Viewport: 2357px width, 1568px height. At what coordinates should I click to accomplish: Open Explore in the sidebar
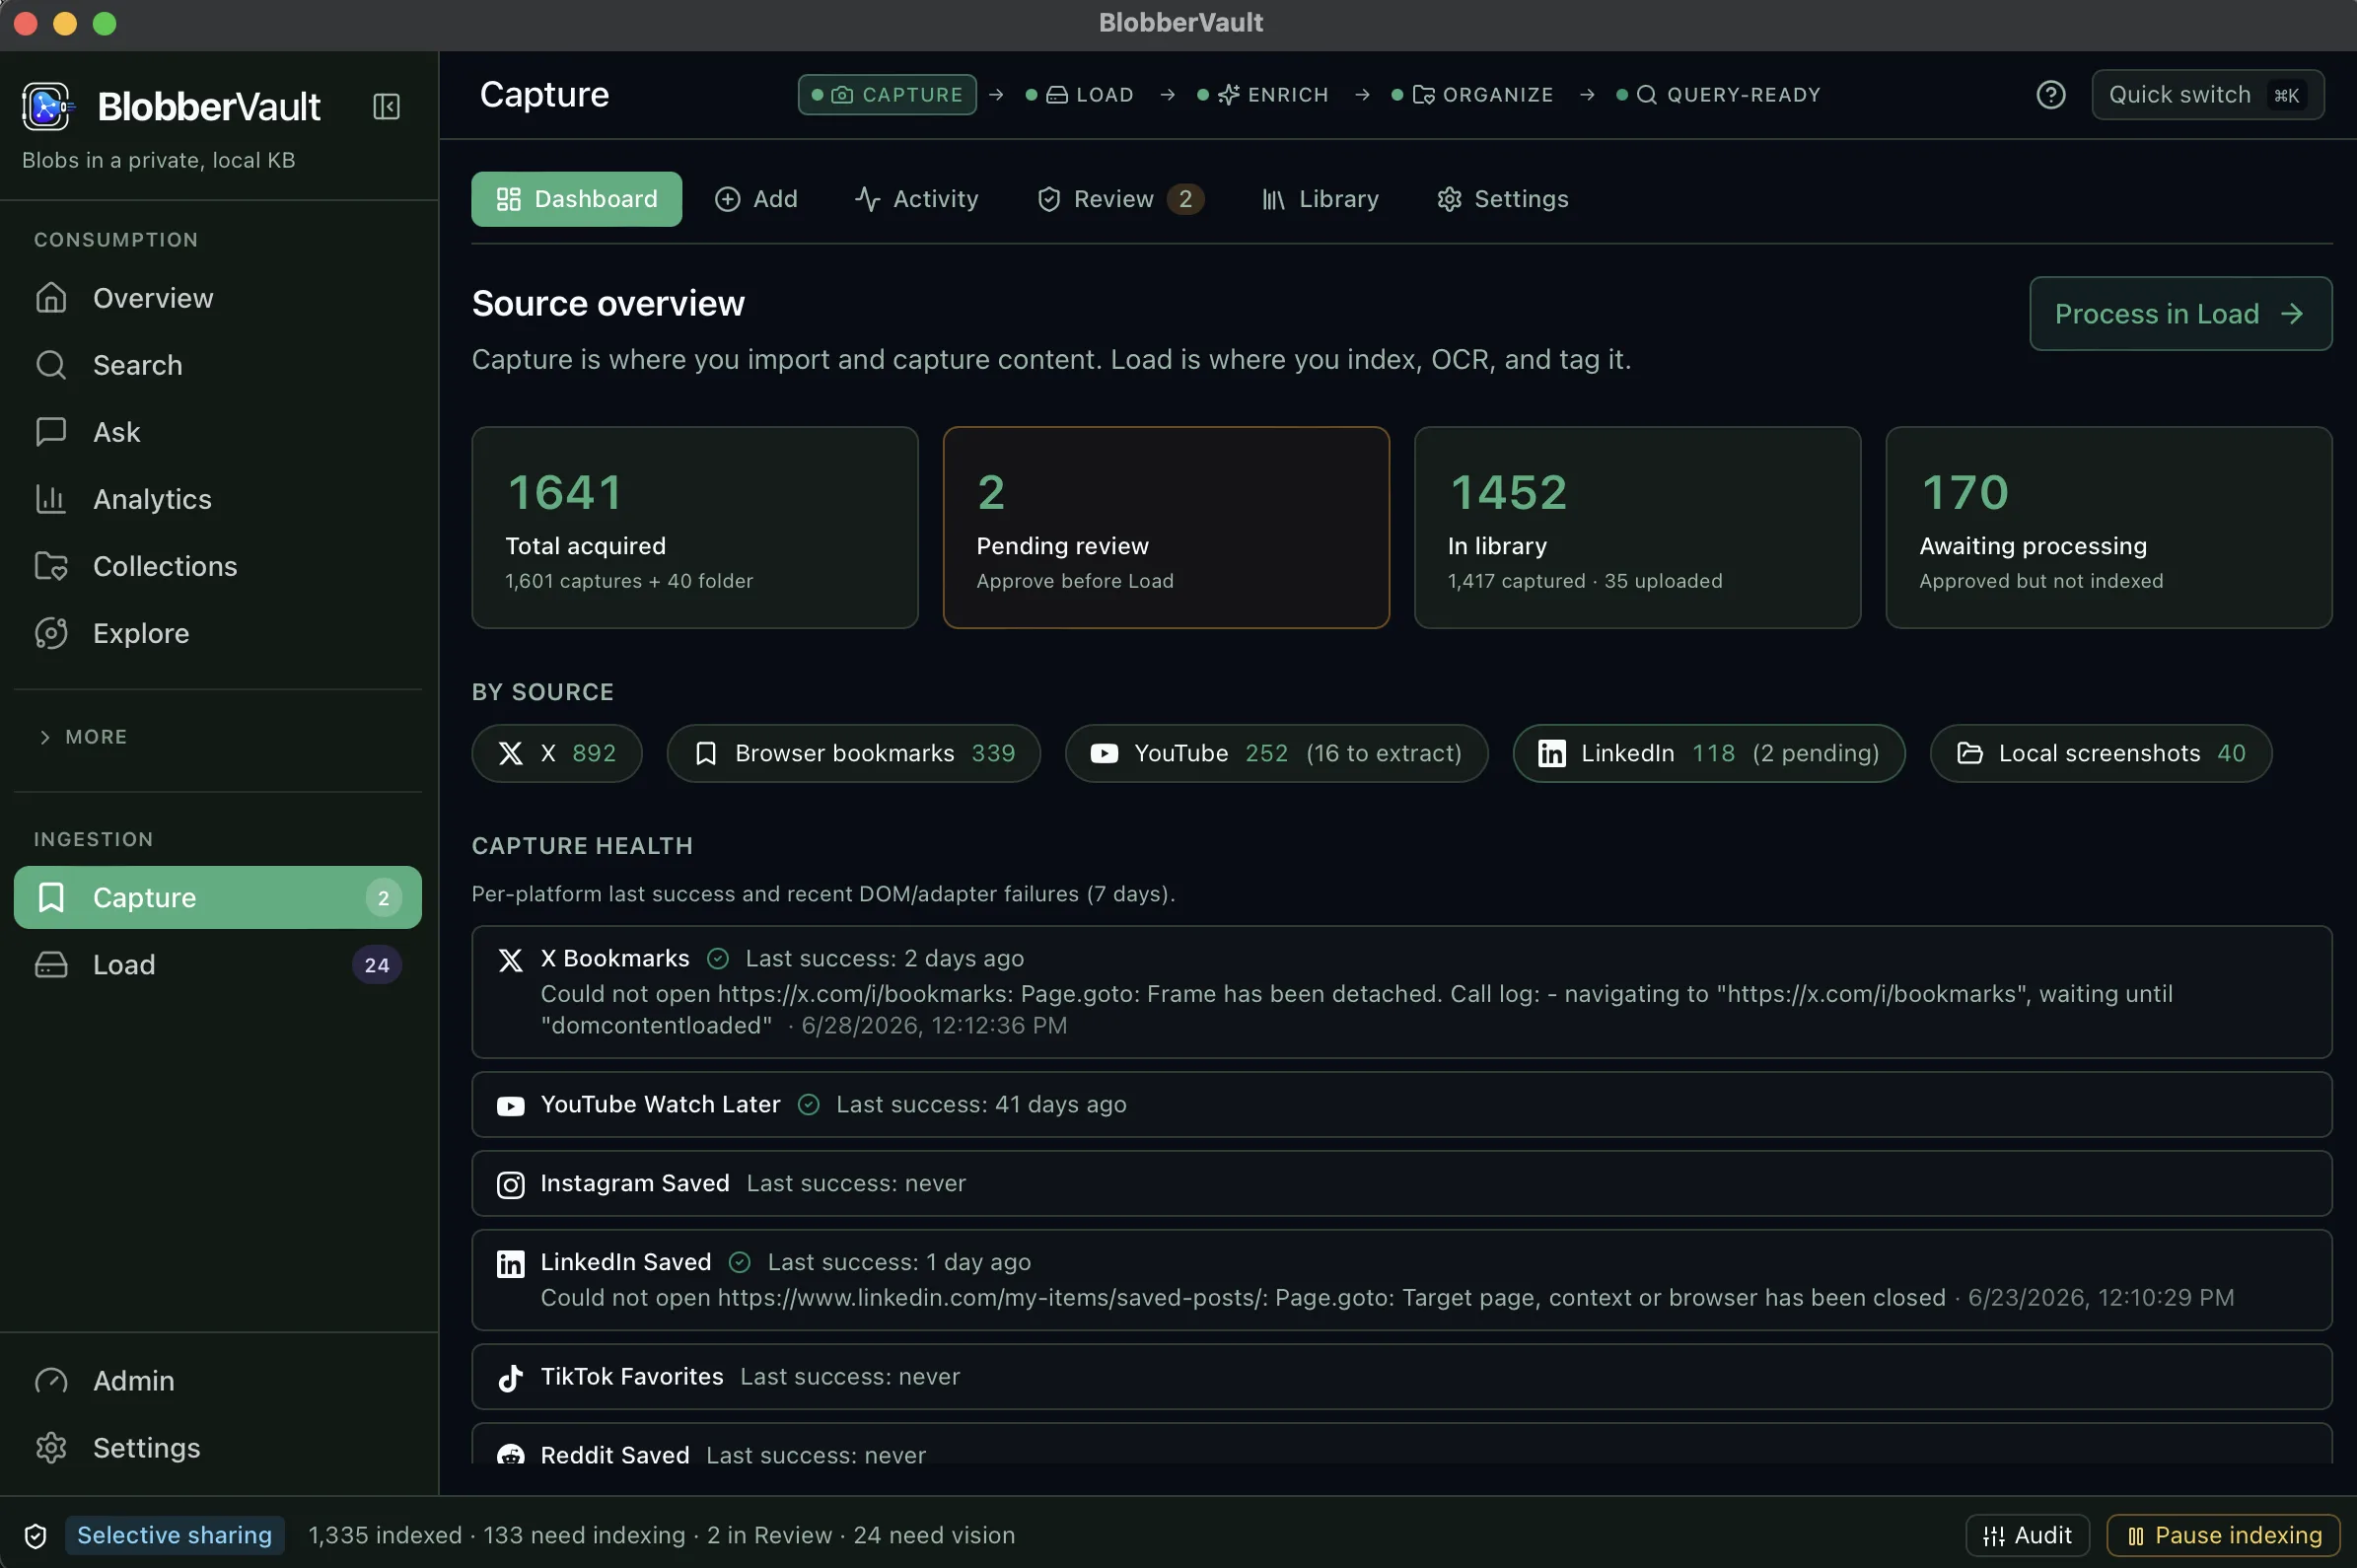click(x=217, y=633)
